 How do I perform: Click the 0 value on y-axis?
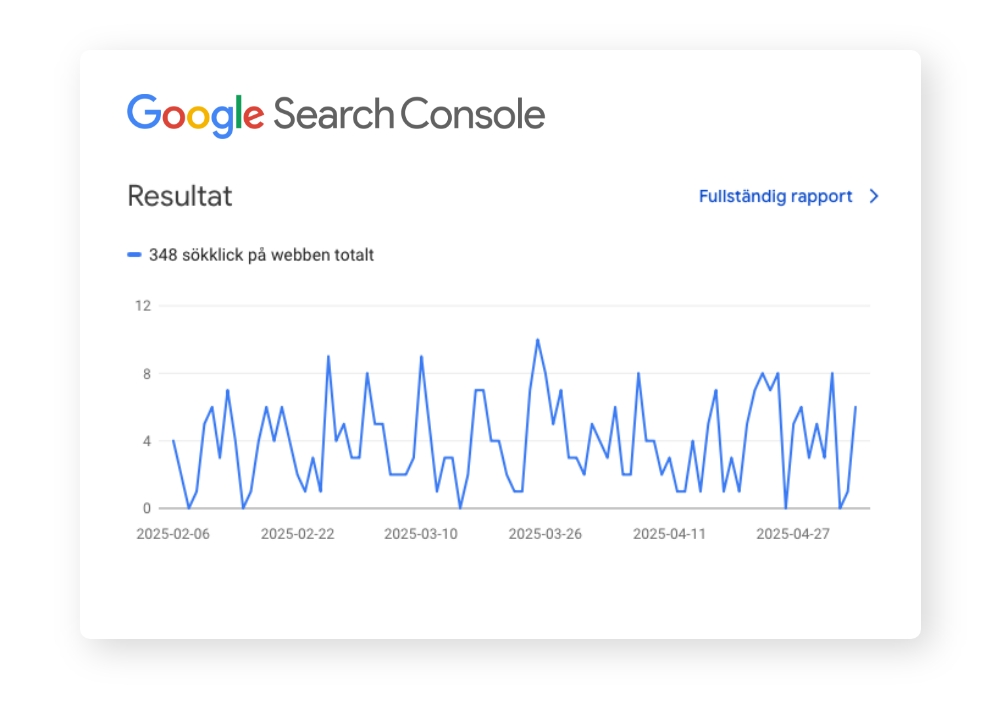[x=147, y=508]
